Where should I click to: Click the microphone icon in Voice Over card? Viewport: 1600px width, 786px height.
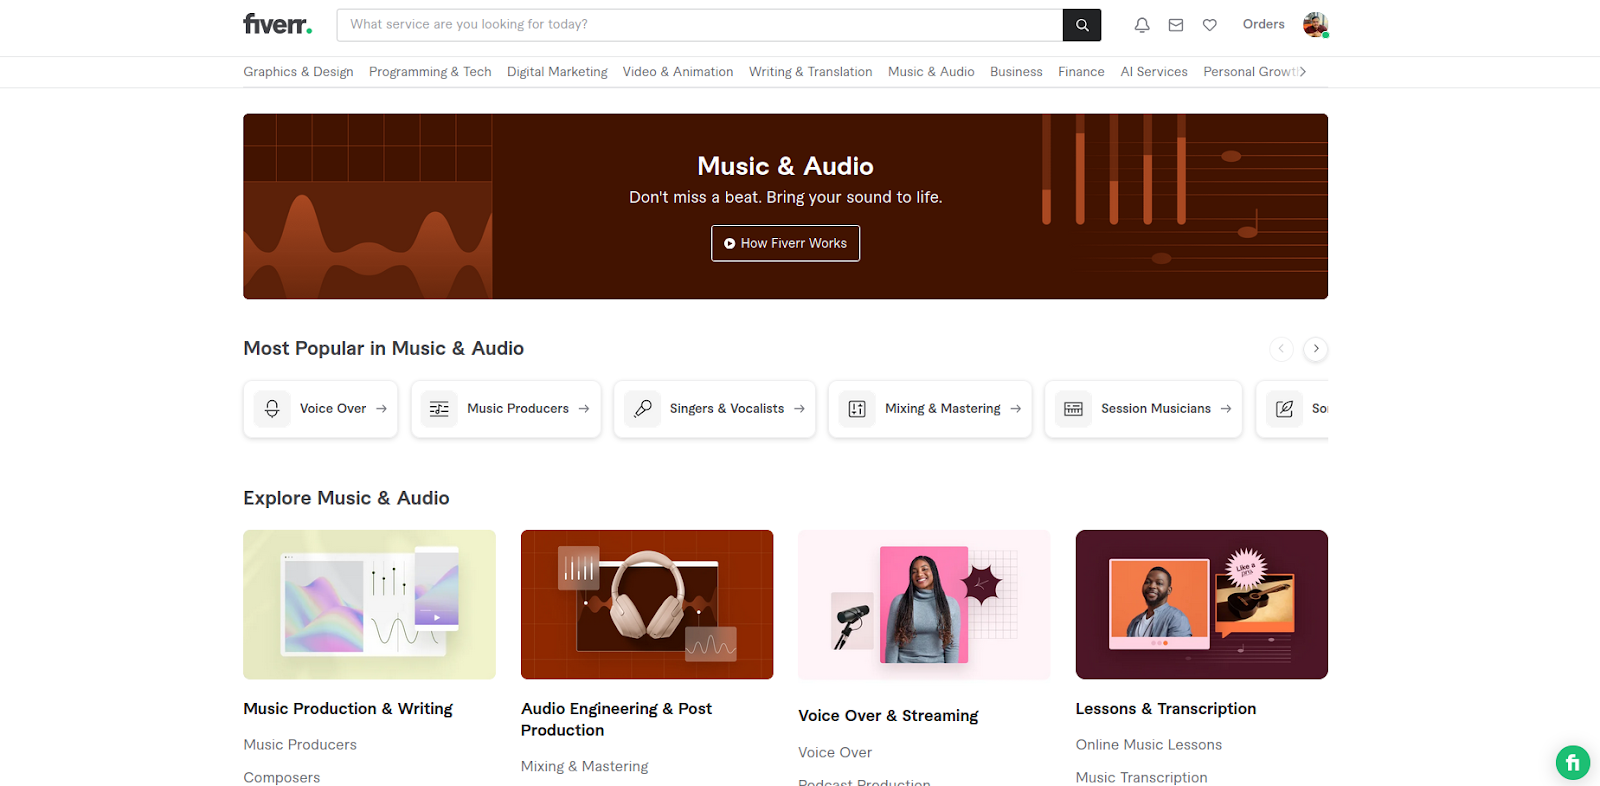(x=272, y=409)
